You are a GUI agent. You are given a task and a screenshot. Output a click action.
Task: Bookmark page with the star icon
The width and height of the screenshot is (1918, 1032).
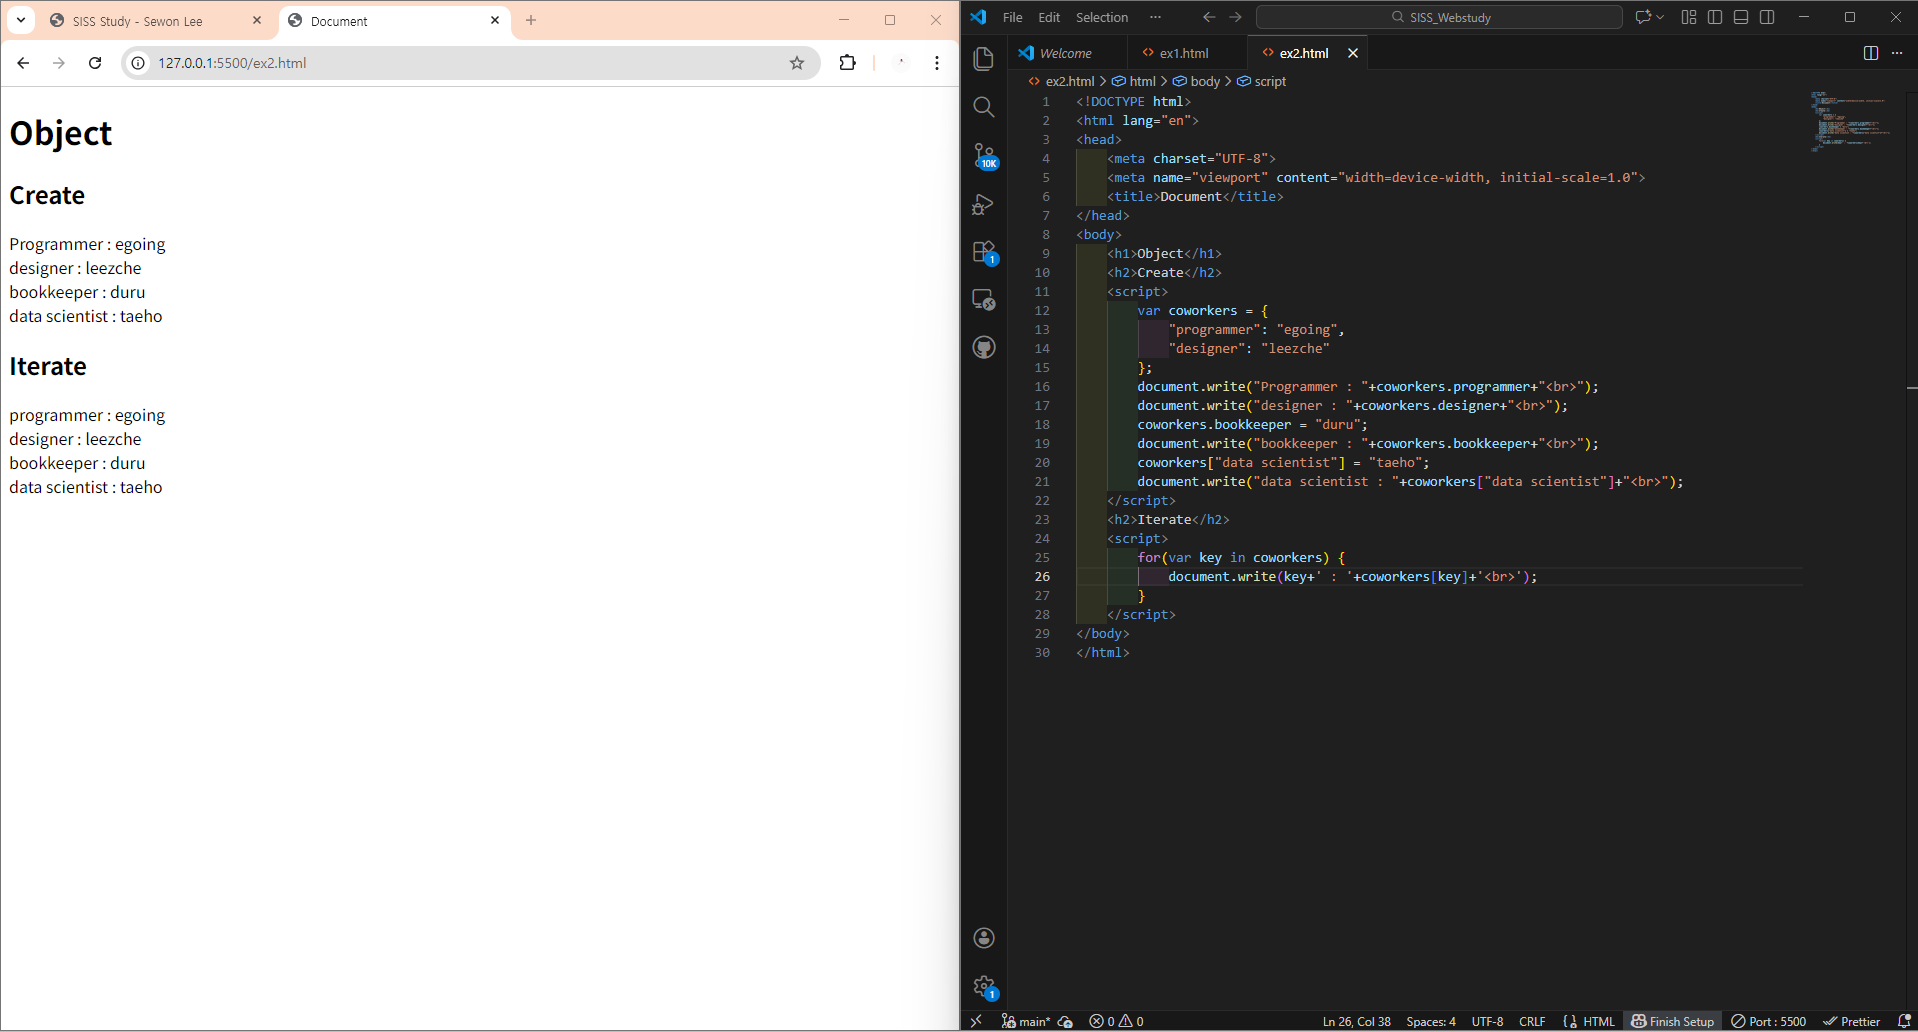797,63
